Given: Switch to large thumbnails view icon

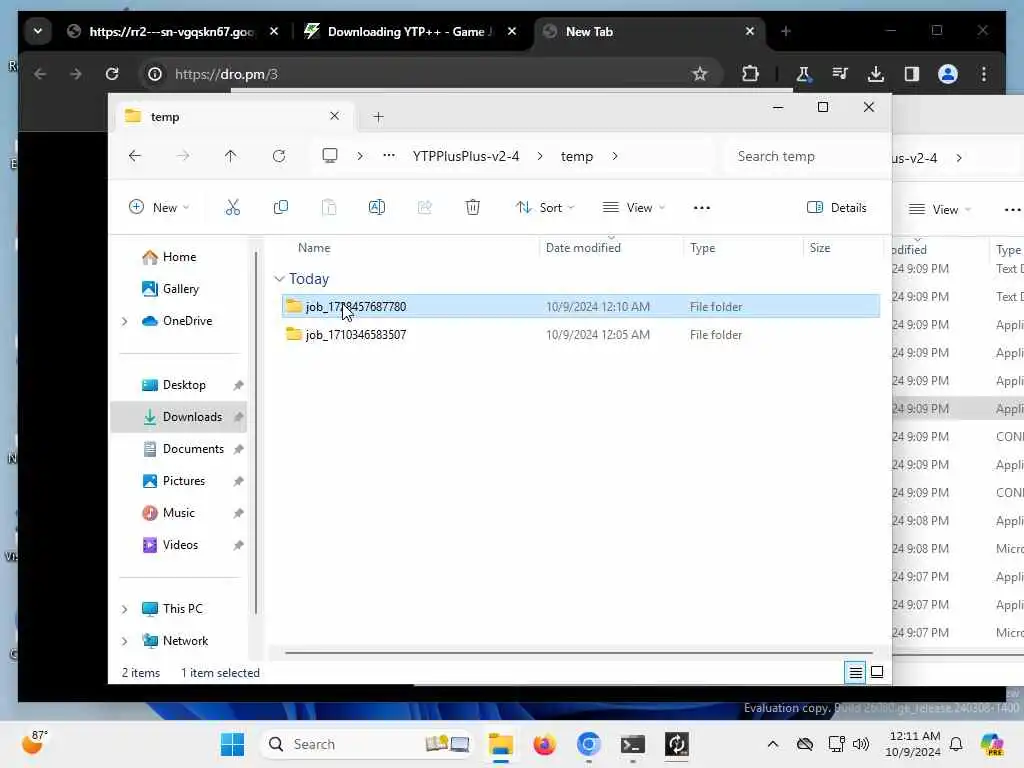Looking at the screenshot, I should pos(877,672).
